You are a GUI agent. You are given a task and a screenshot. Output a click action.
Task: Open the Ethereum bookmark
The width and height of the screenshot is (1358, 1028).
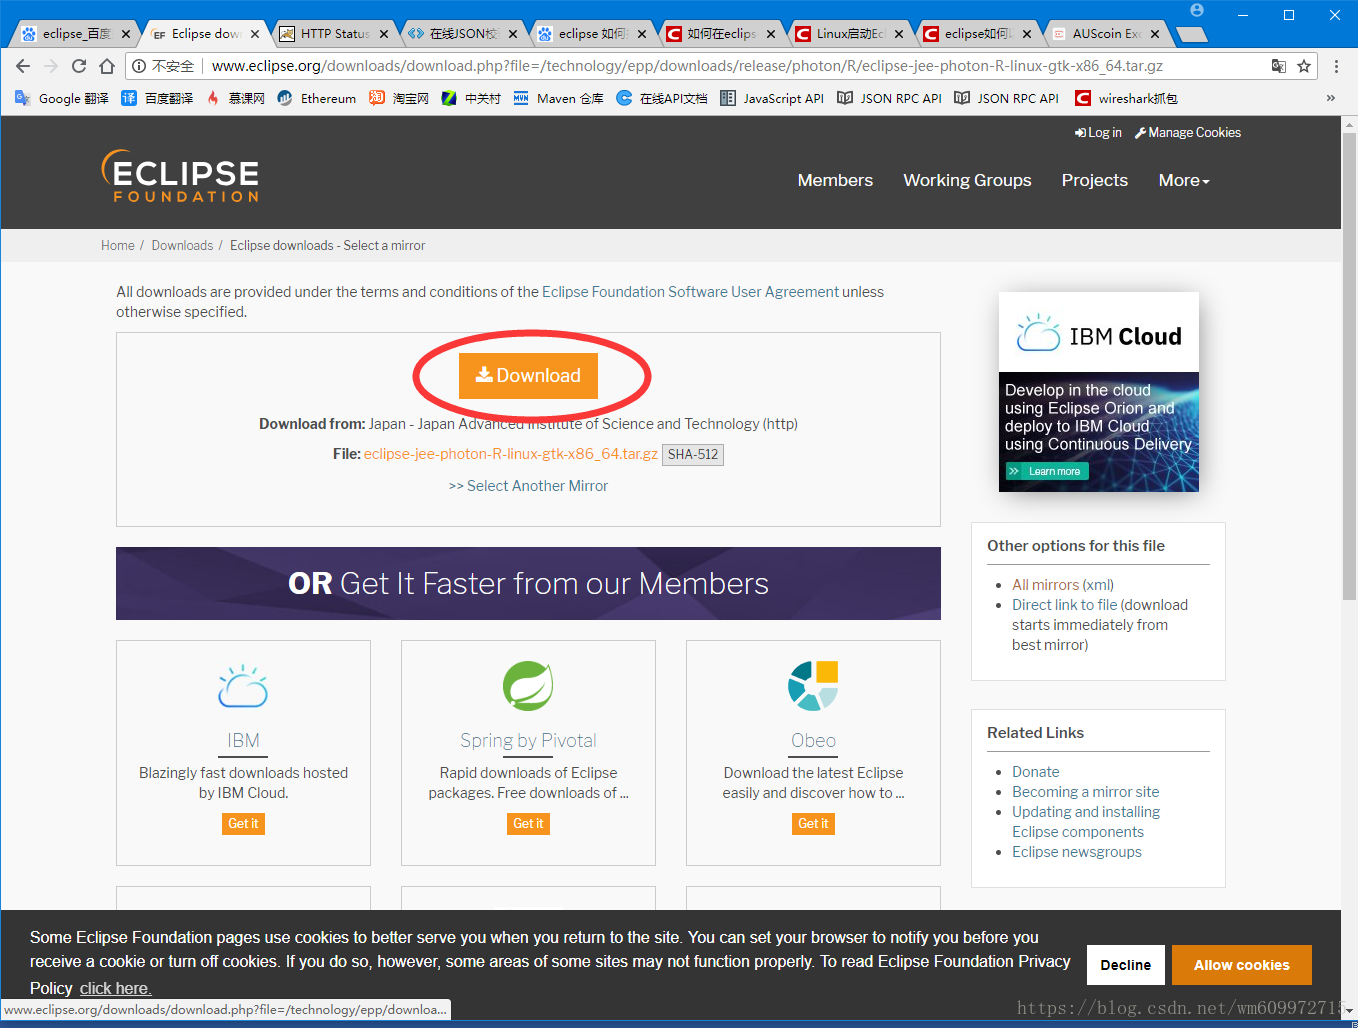(x=316, y=97)
